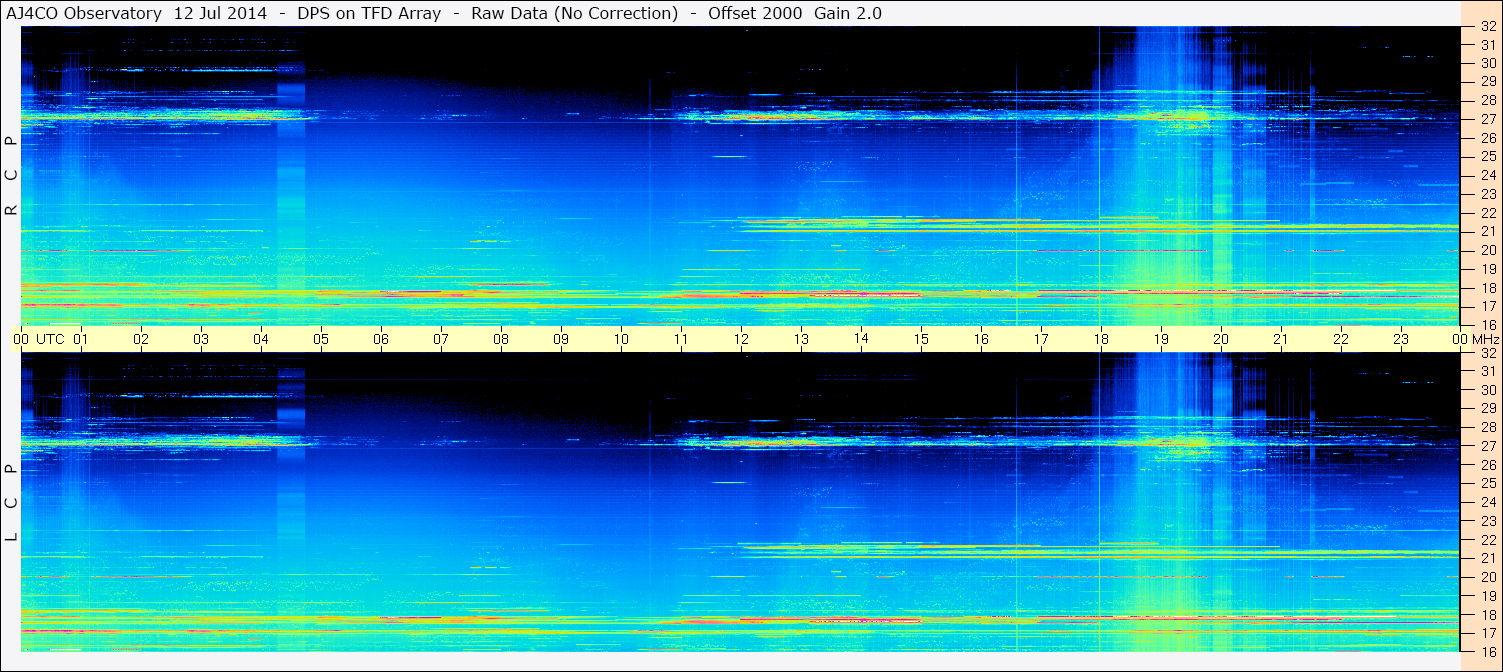
Task: Select the 08 hour marker on time axis
Action: [x=501, y=339]
